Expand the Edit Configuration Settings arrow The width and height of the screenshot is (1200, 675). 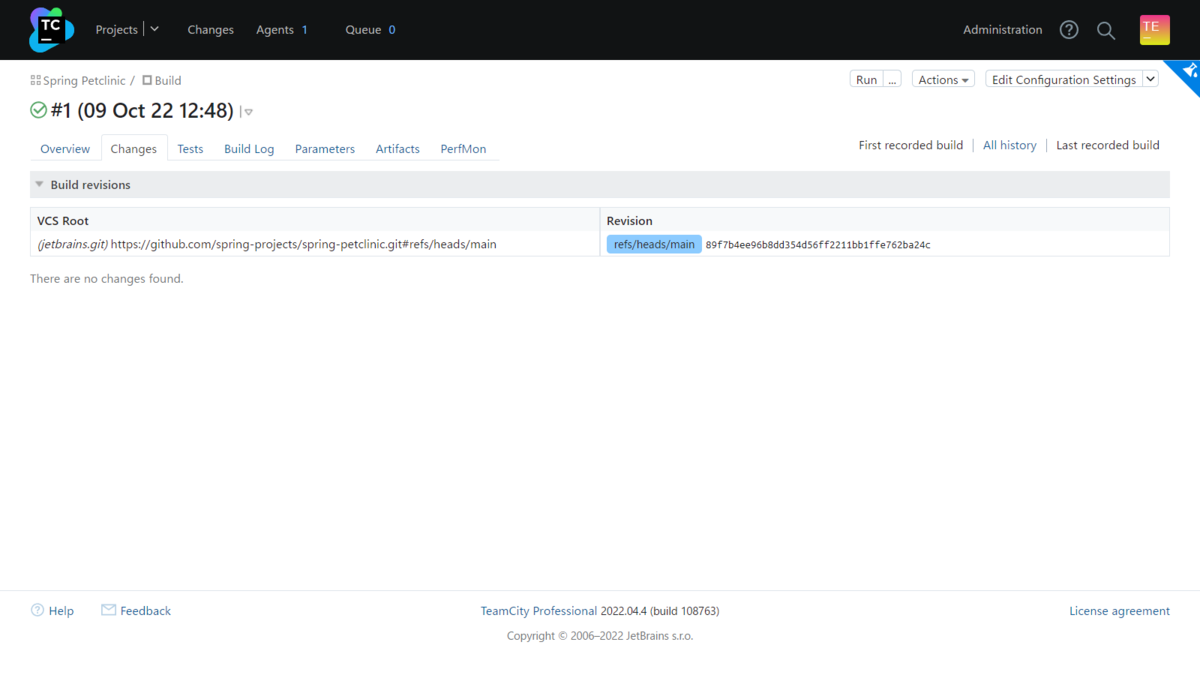(1150, 80)
